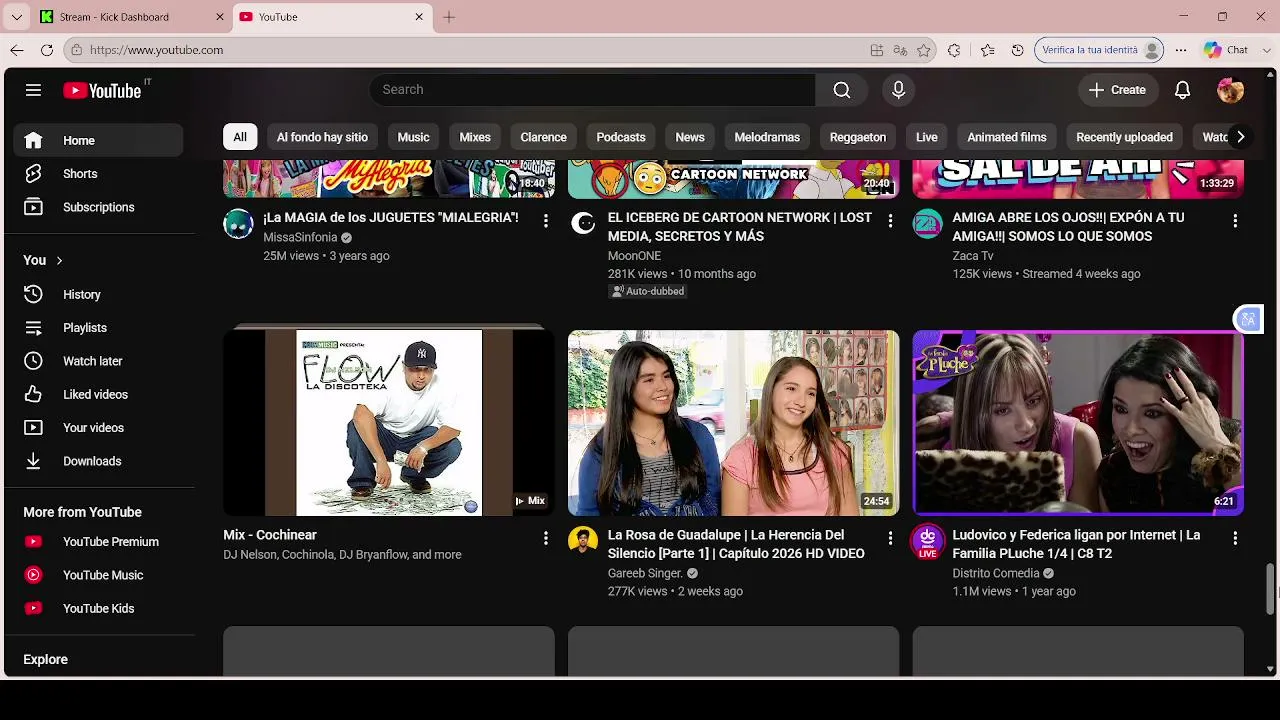Open more options for Cartoon Network iceberg video
The width and height of the screenshot is (1280, 720).
coord(891,220)
